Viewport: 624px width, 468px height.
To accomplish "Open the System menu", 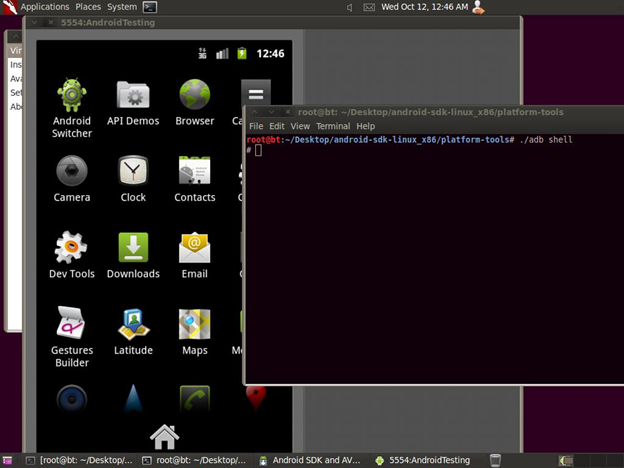I will [x=122, y=7].
